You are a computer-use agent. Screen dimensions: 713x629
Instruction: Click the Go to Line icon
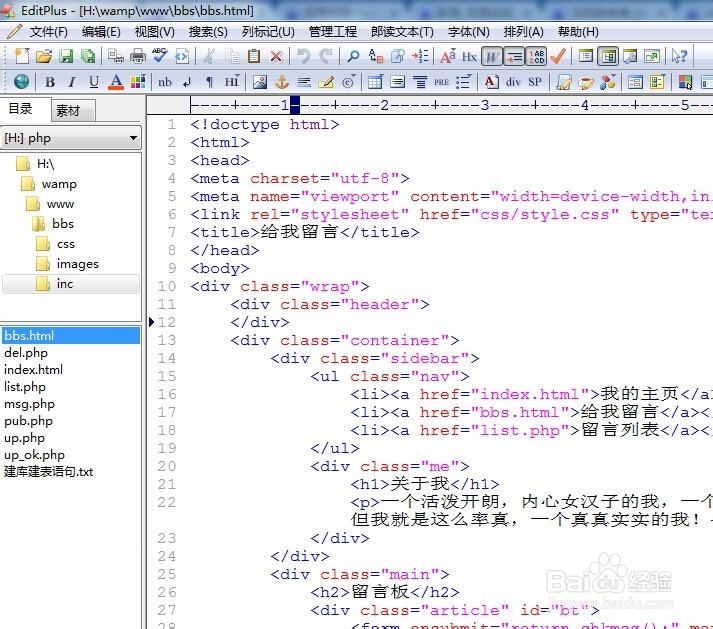(x=420, y=56)
